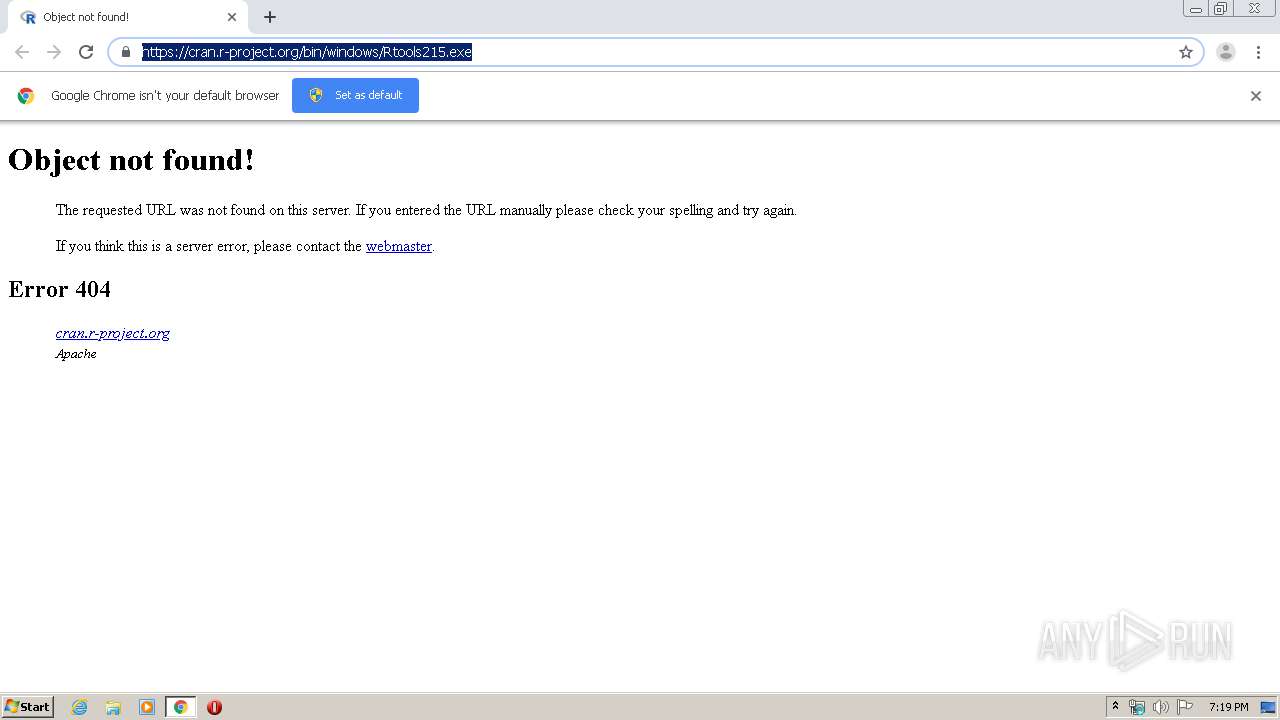The image size is (1280, 720).
Task: Select the 'Object not found!' tab
Action: click(x=126, y=17)
